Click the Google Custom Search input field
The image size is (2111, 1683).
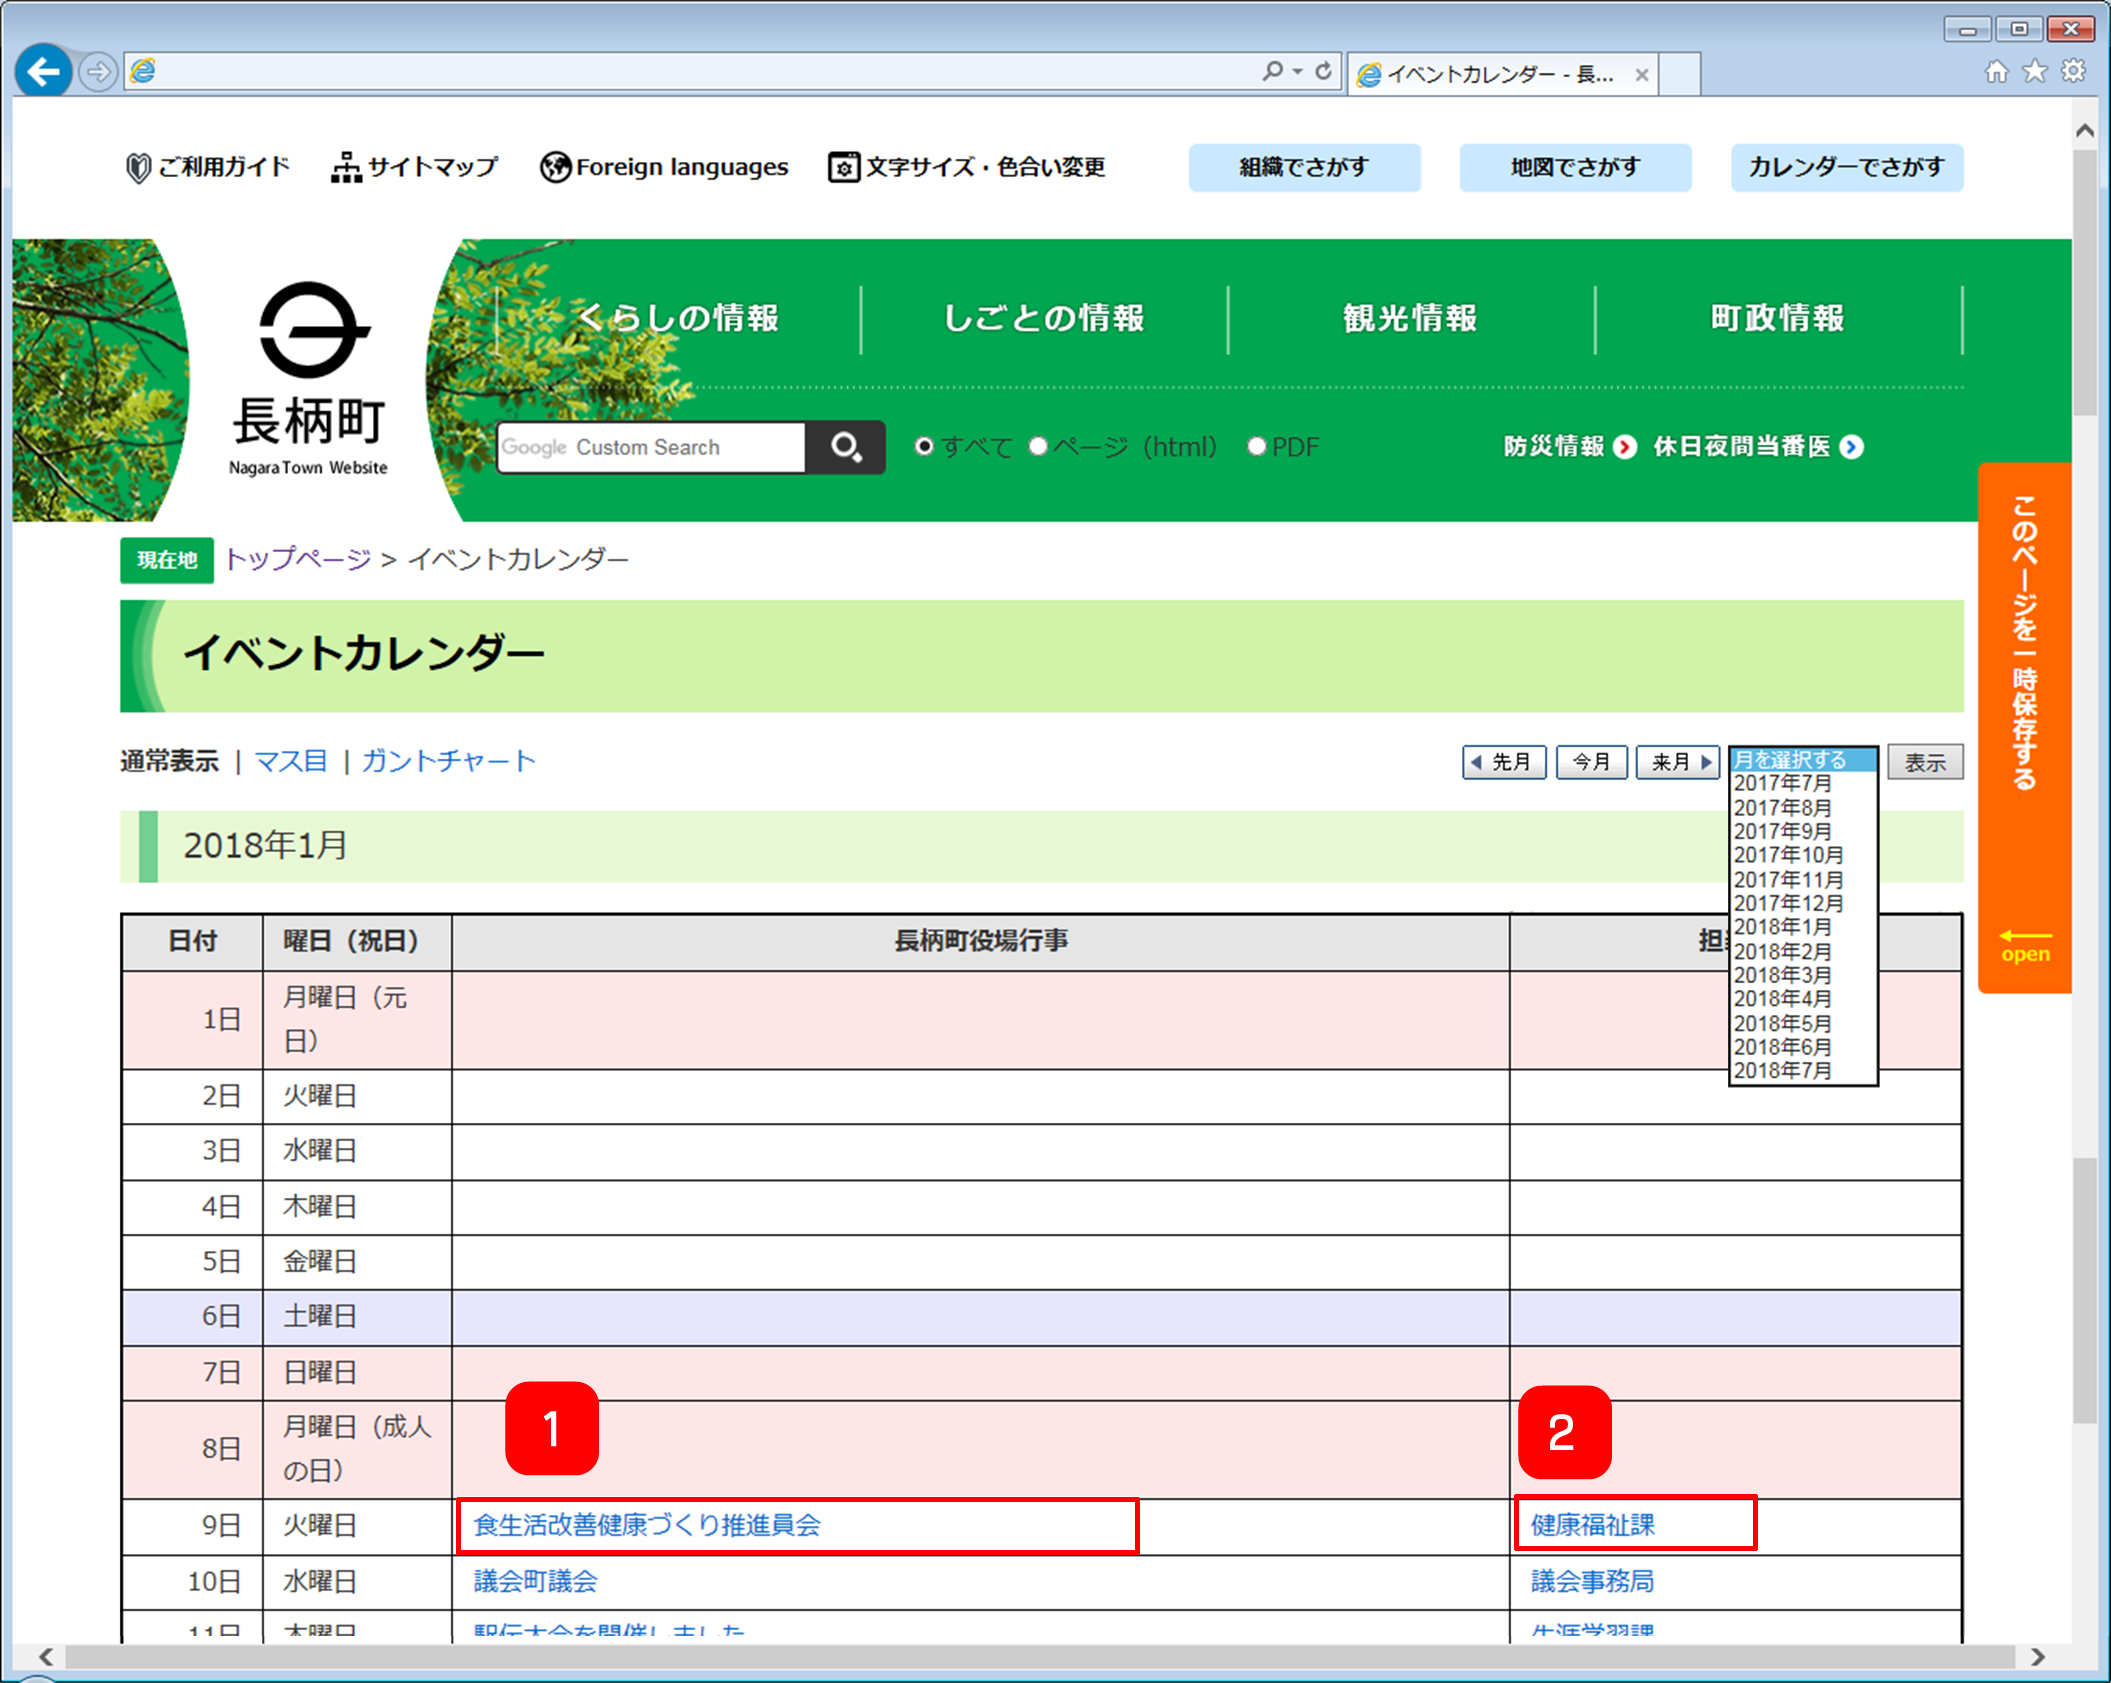(x=651, y=447)
